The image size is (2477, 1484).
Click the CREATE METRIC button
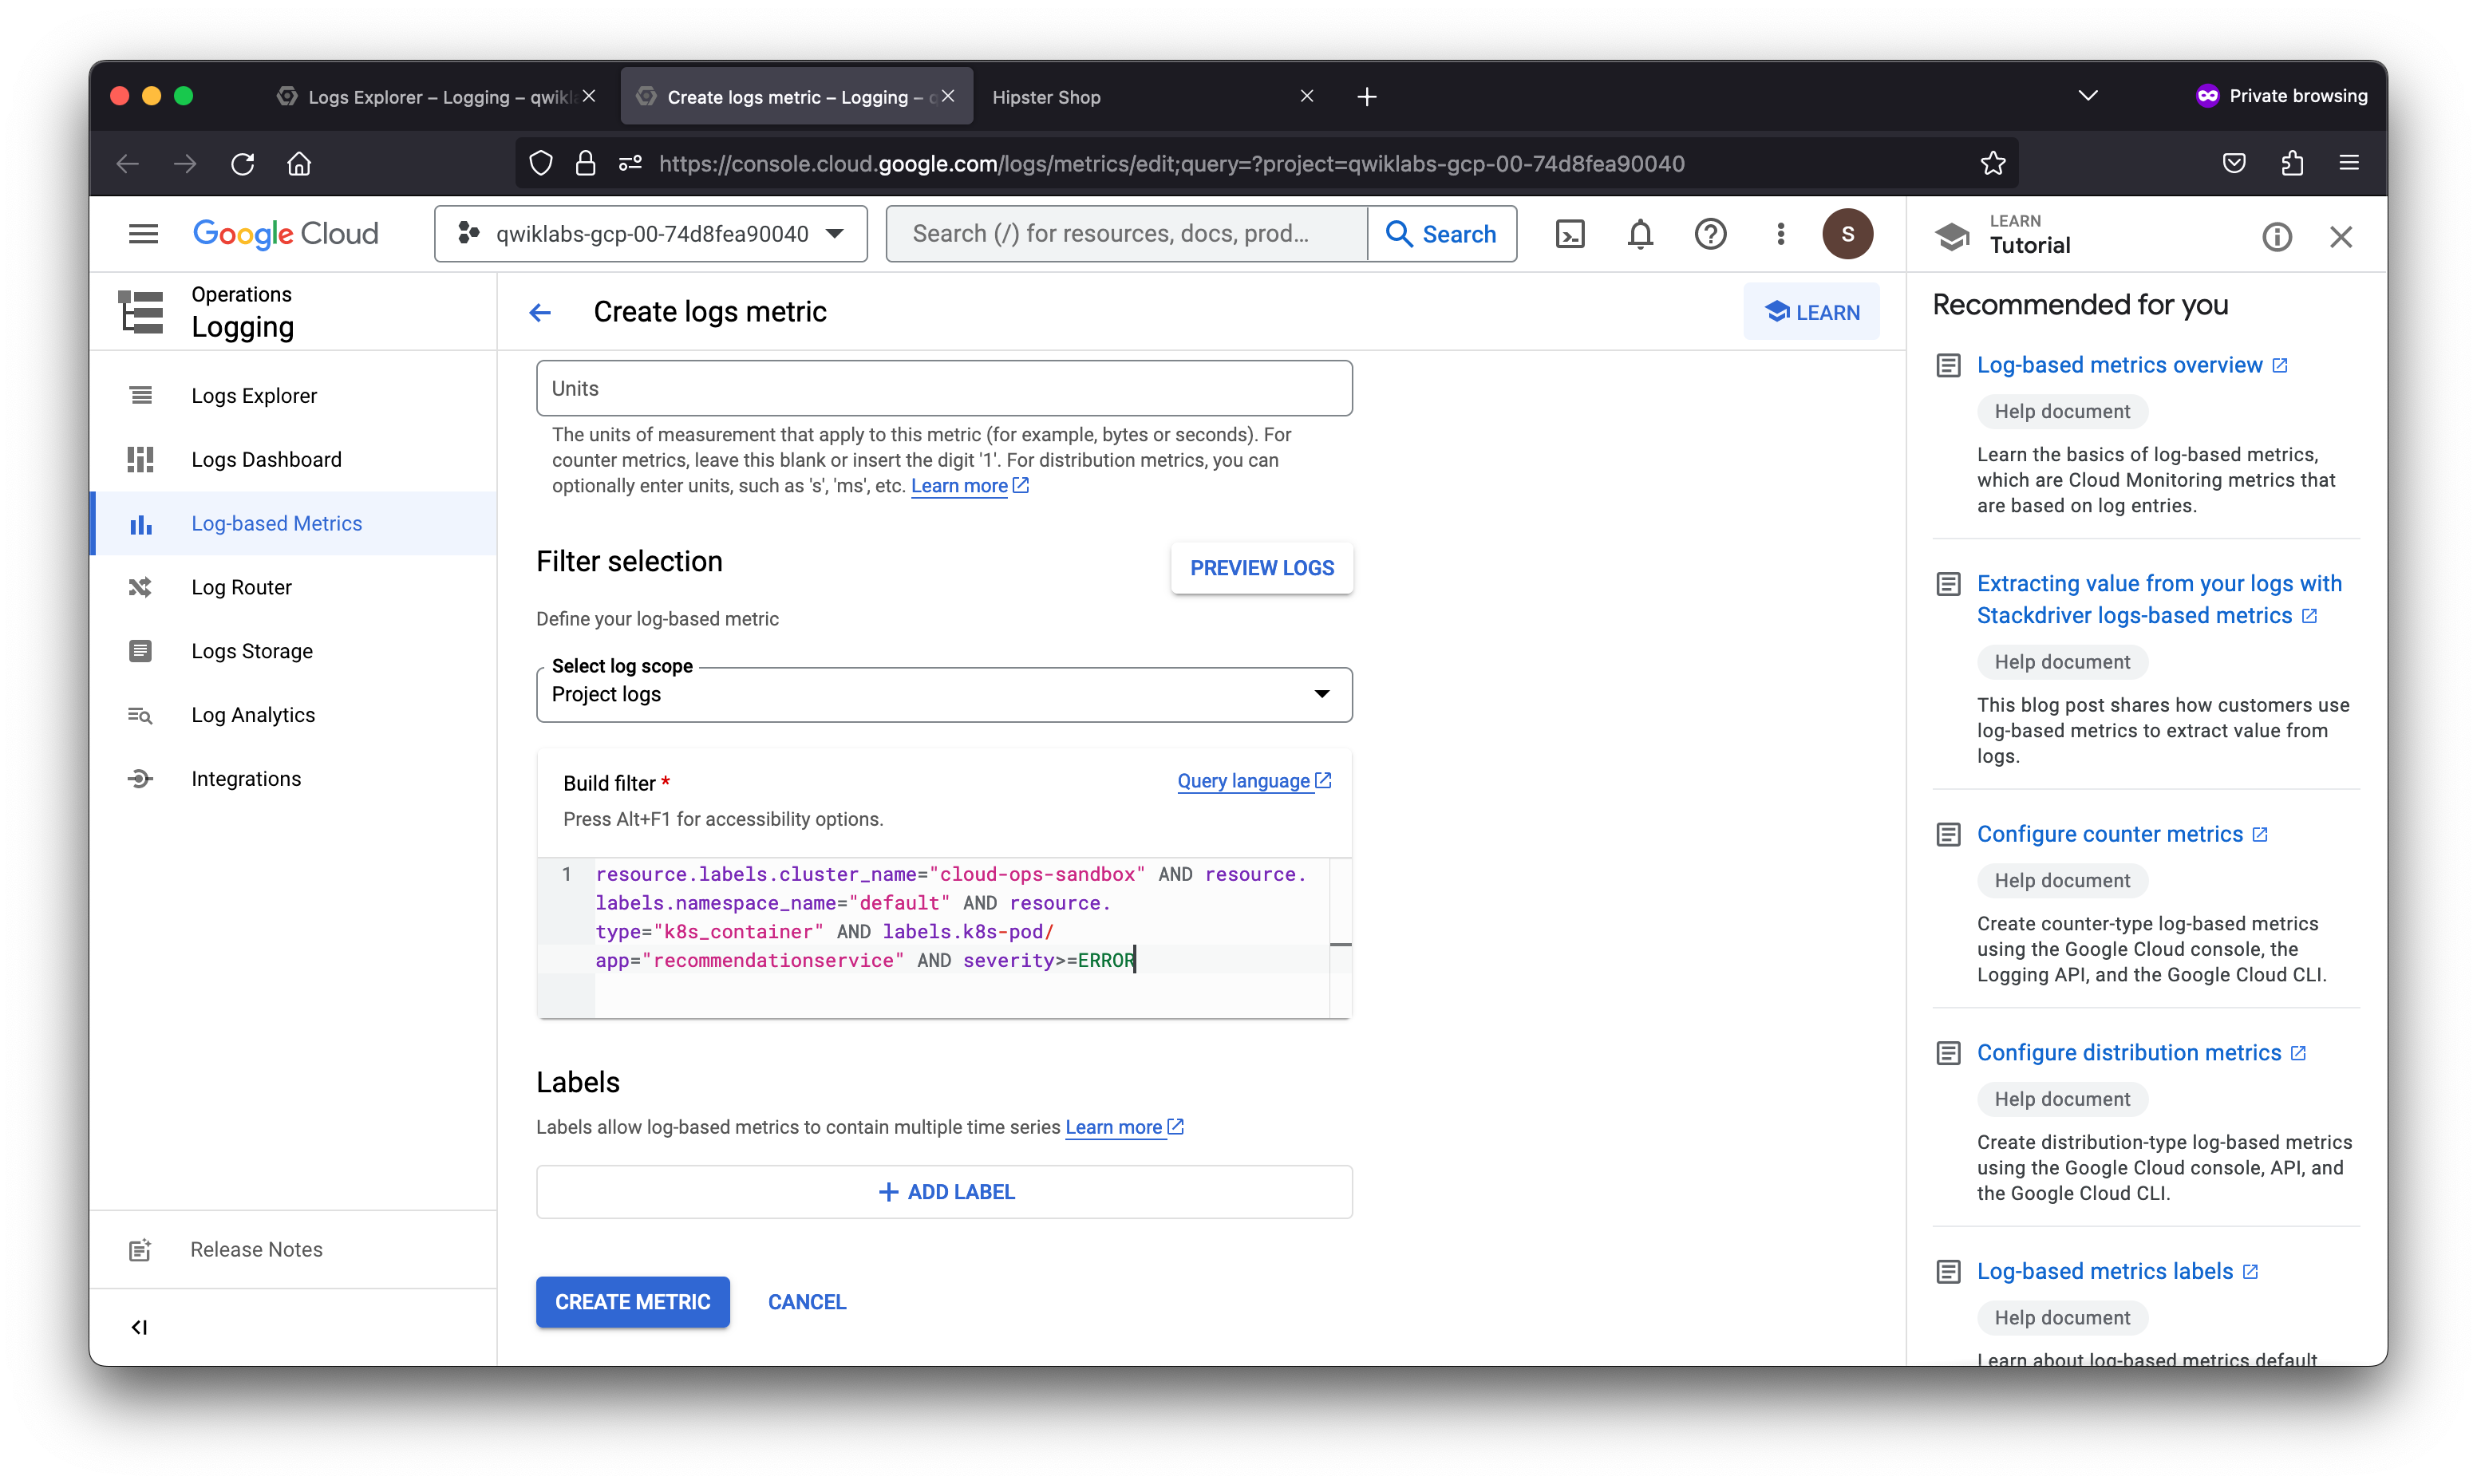(x=633, y=1302)
